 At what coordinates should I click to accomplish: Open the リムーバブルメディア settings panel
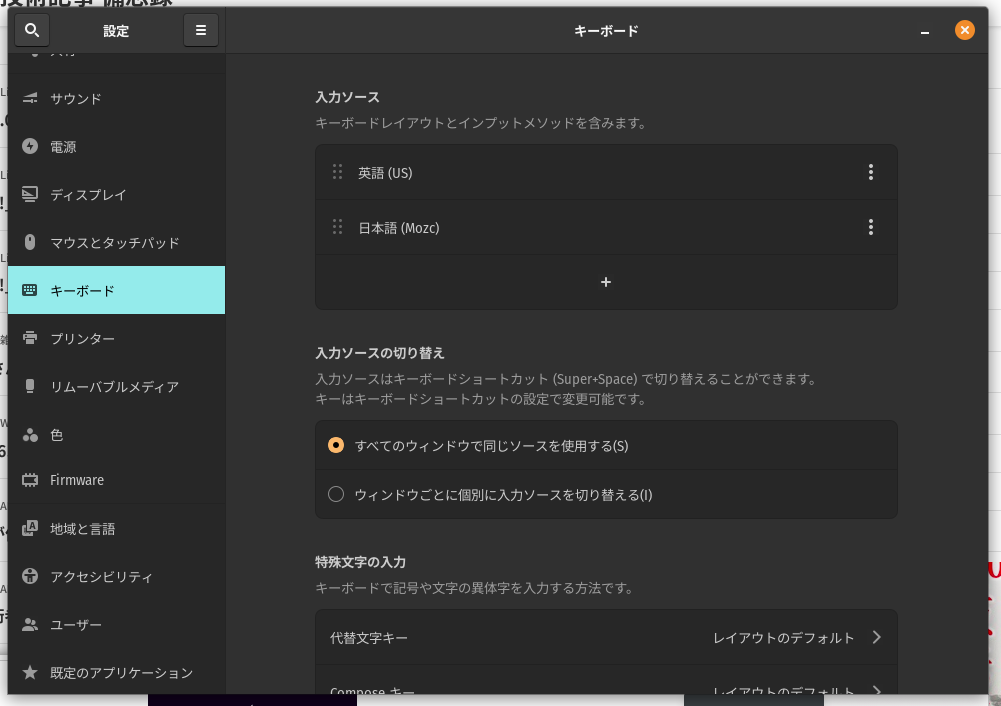[114, 387]
